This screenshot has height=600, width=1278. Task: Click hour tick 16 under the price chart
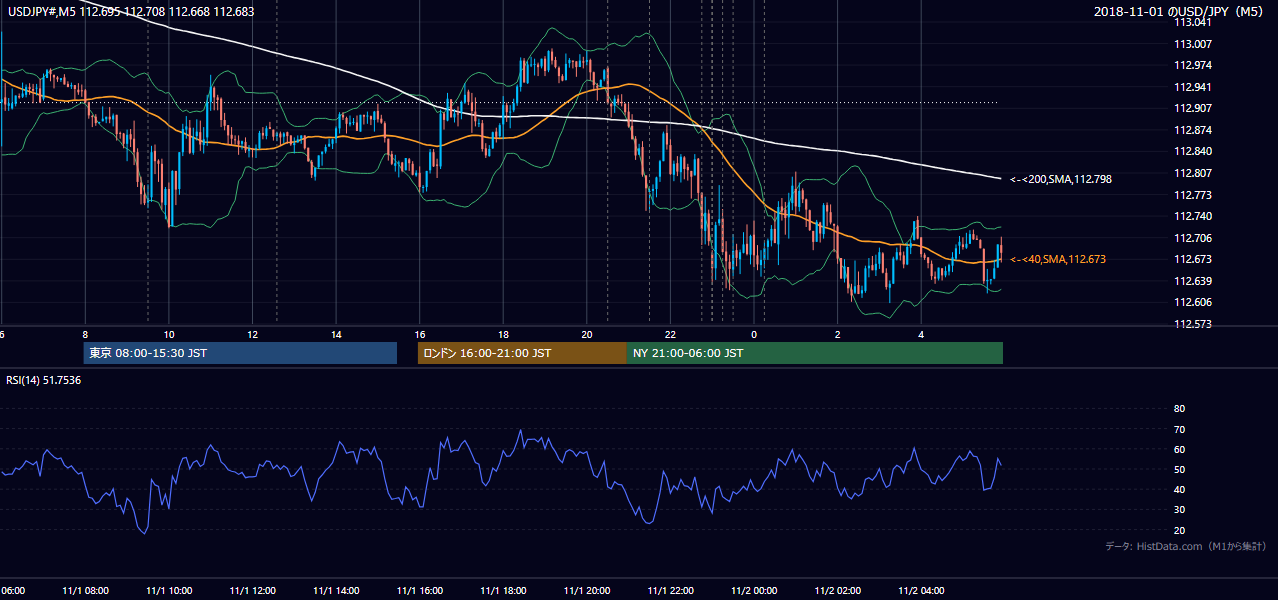tap(420, 334)
